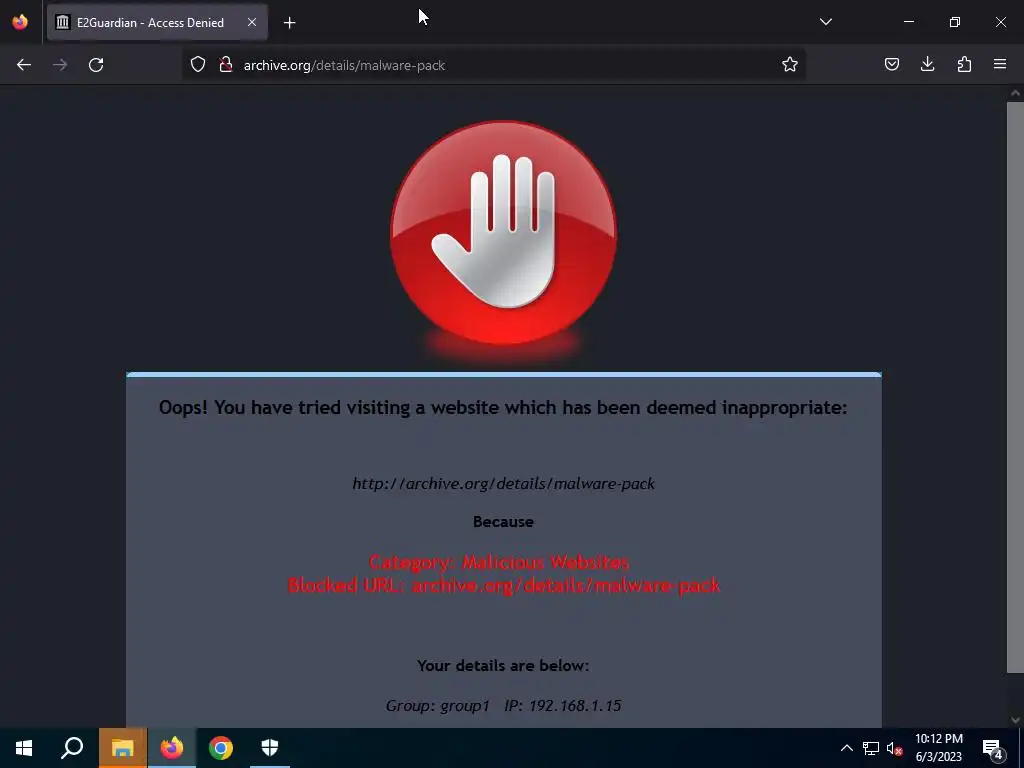This screenshot has width=1024, height=768.
Task: Close the E2Guardian - Access Denied tab
Action: [251, 22]
